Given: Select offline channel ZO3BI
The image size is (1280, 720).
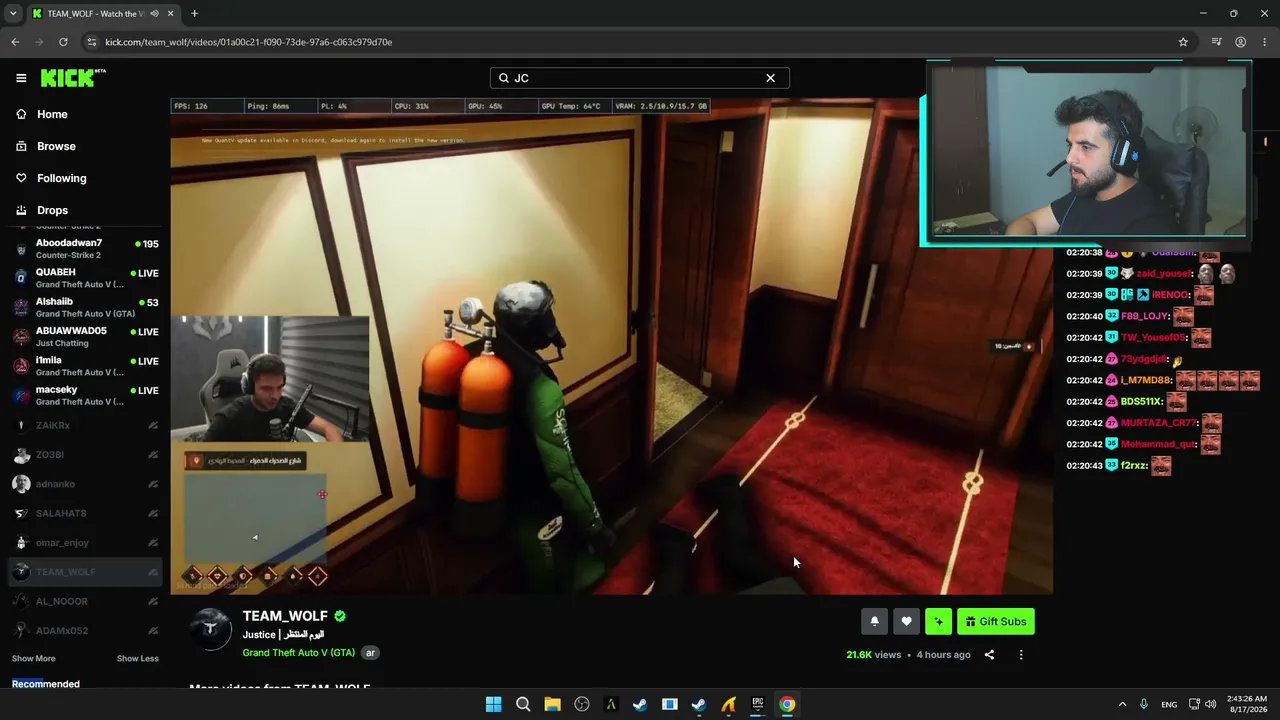Looking at the screenshot, I should pyautogui.click(x=85, y=455).
